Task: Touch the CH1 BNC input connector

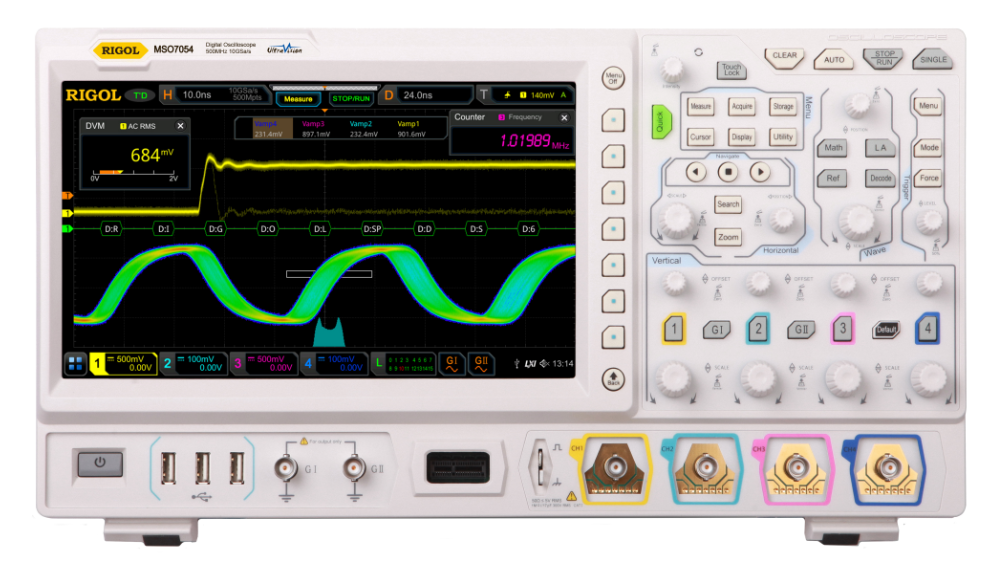Action: [614, 468]
